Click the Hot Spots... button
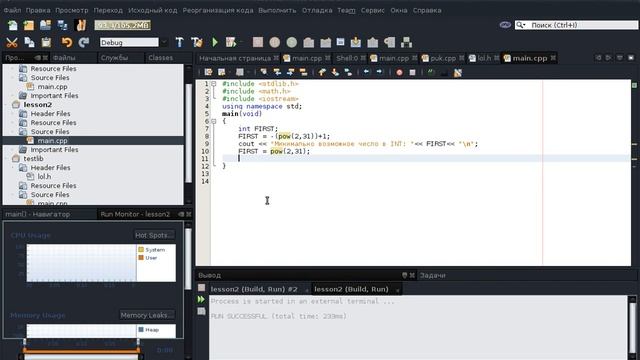Image resolution: width=640 pixels, height=360 pixels. pos(154,235)
